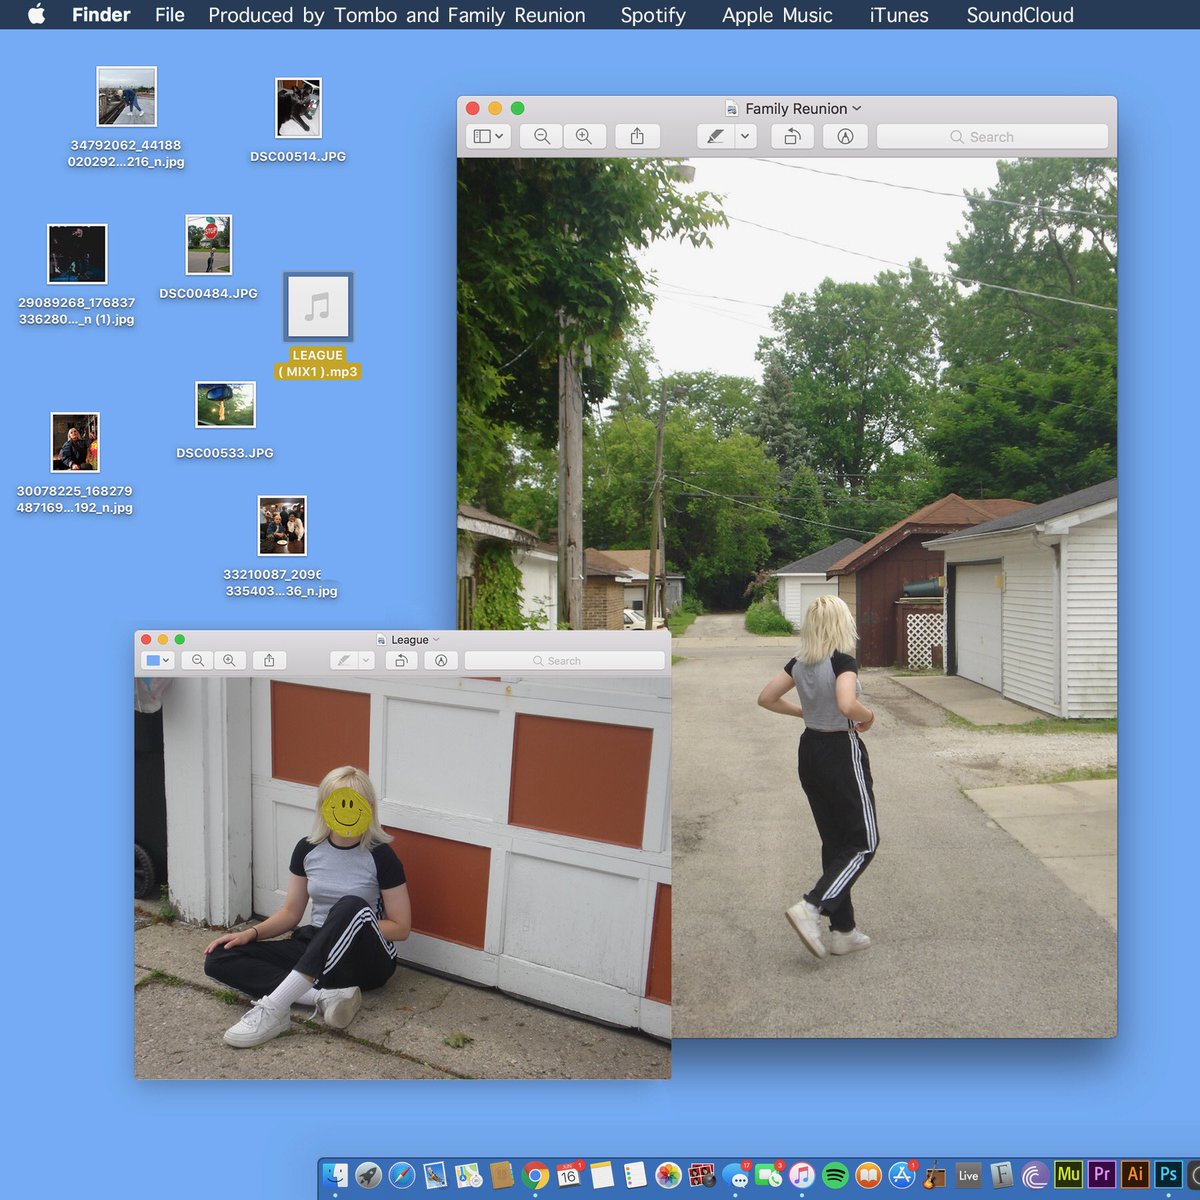
Task: Open FaceTime from the dock
Action: (x=769, y=1175)
